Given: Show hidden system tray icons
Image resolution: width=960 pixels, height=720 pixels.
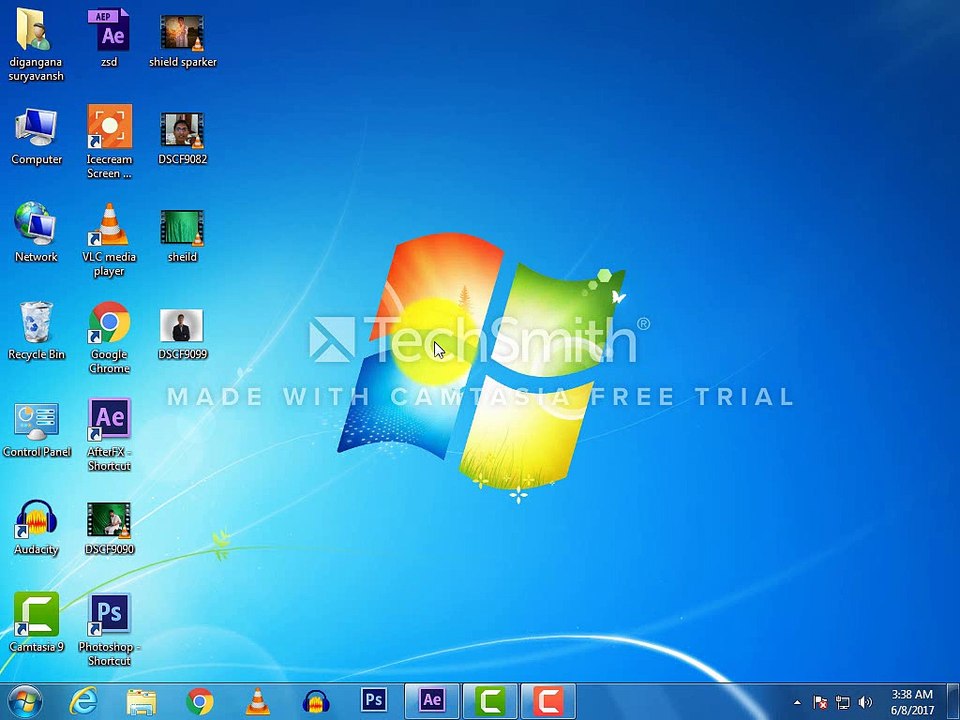Looking at the screenshot, I should pyautogui.click(x=797, y=702).
